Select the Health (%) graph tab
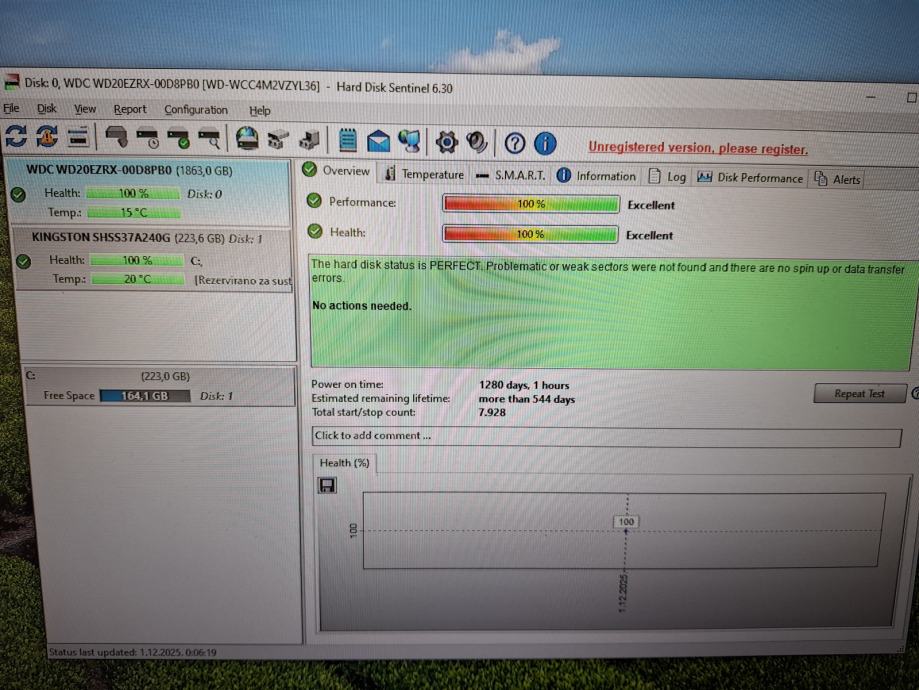The width and height of the screenshot is (919, 690). [344, 463]
